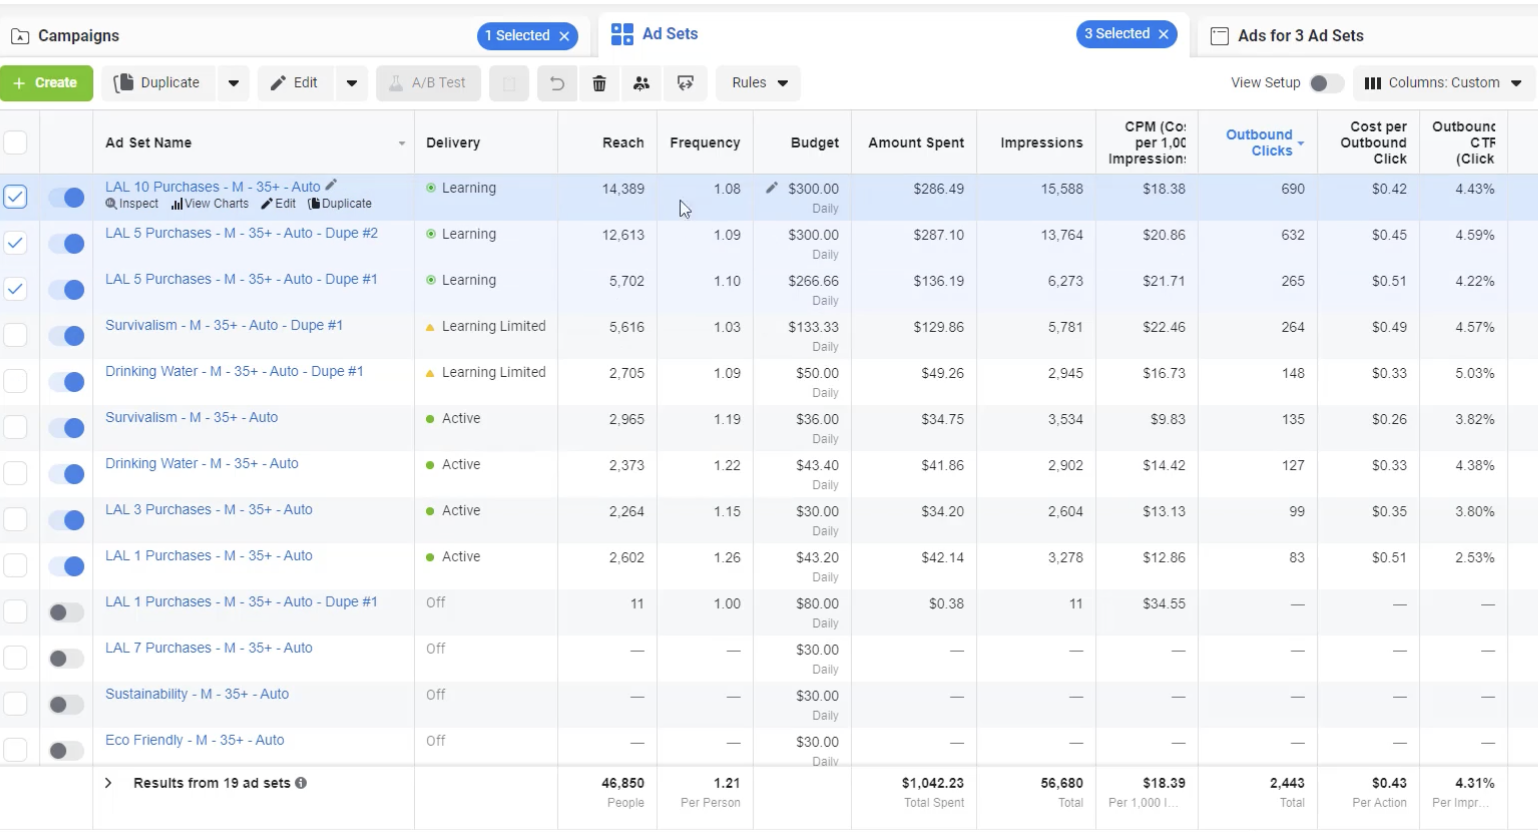Screen dimensions: 1538x832
Task: Click the people audience toolbar icon
Action: tap(642, 83)
